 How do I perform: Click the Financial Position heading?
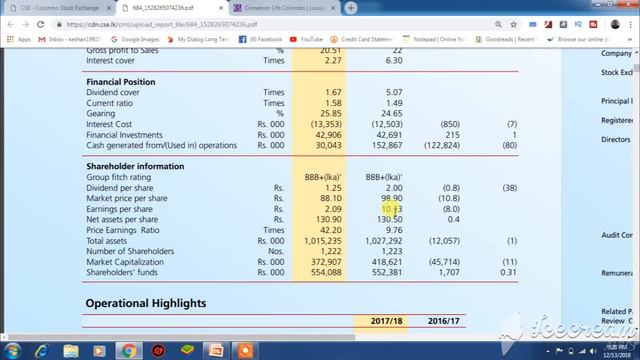(121, 82)
